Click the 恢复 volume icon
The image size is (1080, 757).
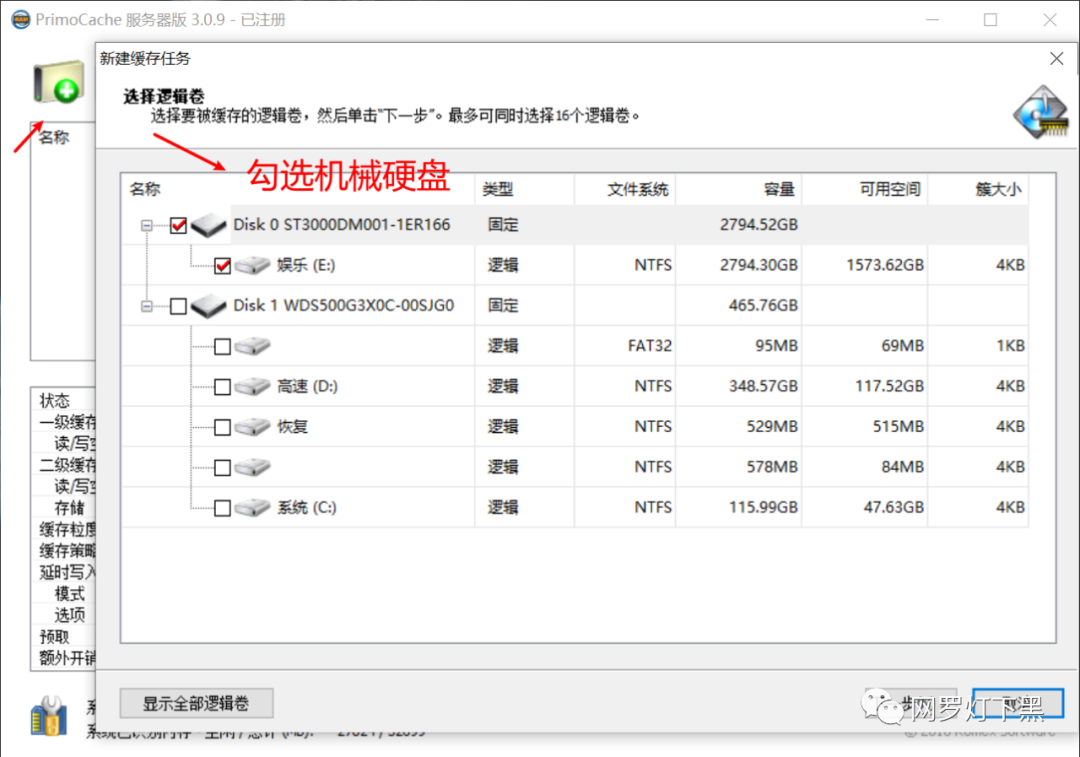[x=252, y=427]
